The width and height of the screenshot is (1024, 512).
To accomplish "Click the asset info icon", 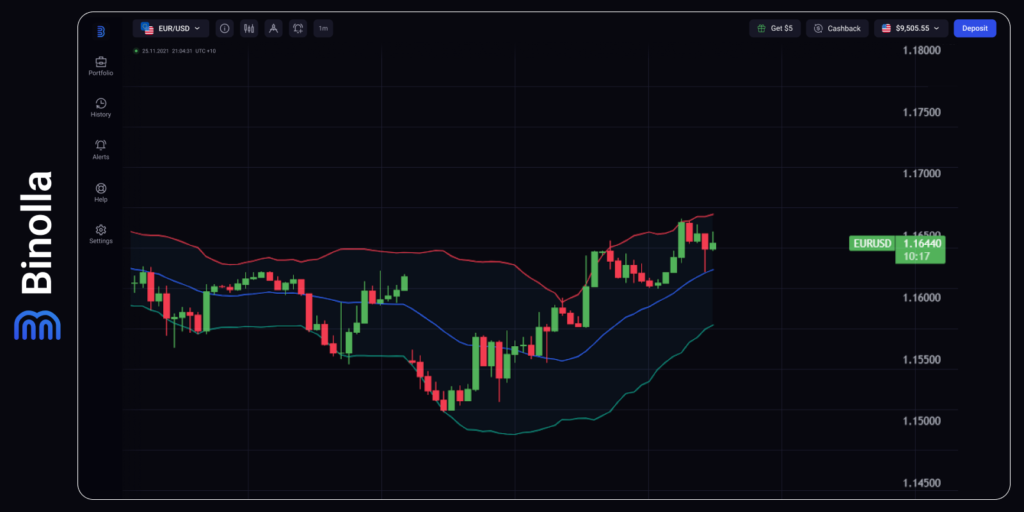I will tap(225, 29).
